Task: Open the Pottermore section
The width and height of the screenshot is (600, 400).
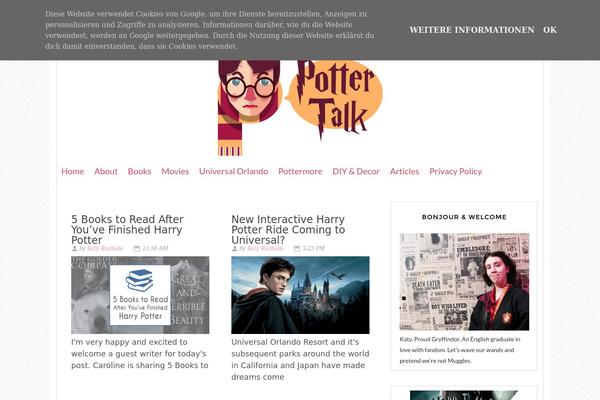Action: tap(300, 171)
